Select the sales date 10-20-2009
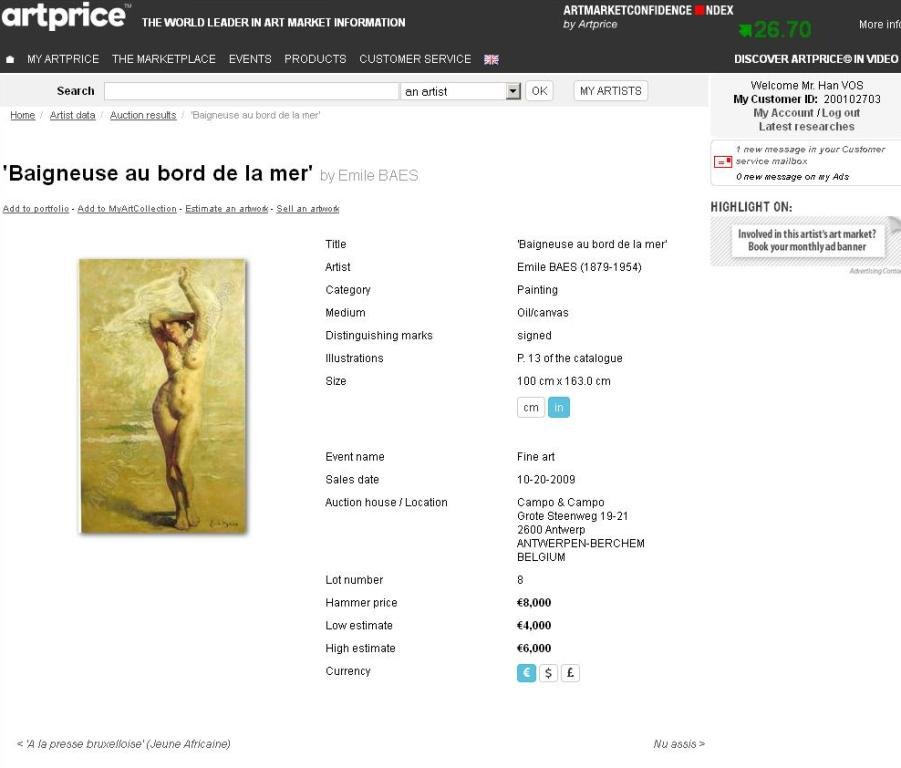Viewport: 901px width, 768px height. pos(546,480)
